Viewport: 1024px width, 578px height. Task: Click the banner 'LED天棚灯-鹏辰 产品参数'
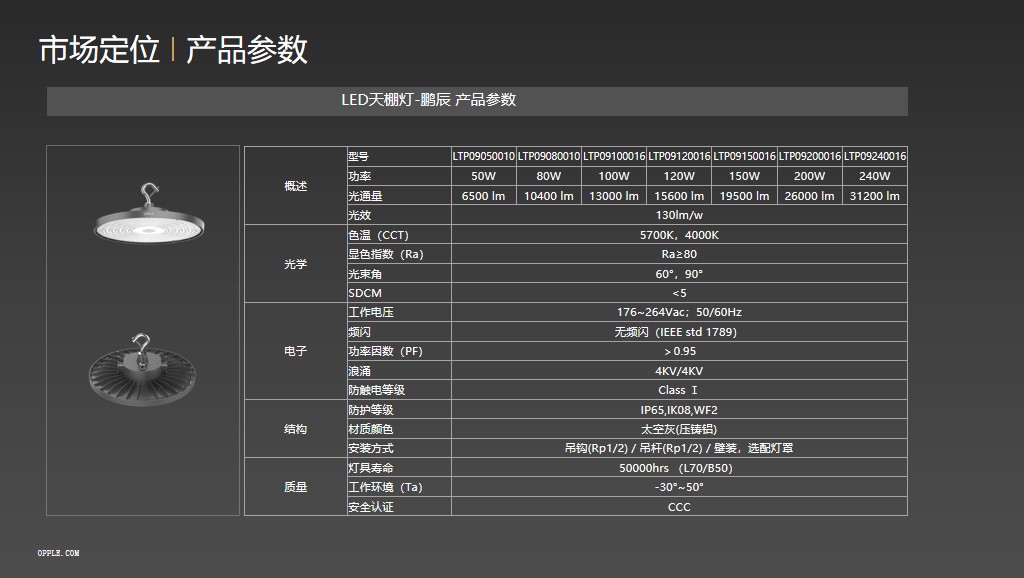tap(477, 101)
